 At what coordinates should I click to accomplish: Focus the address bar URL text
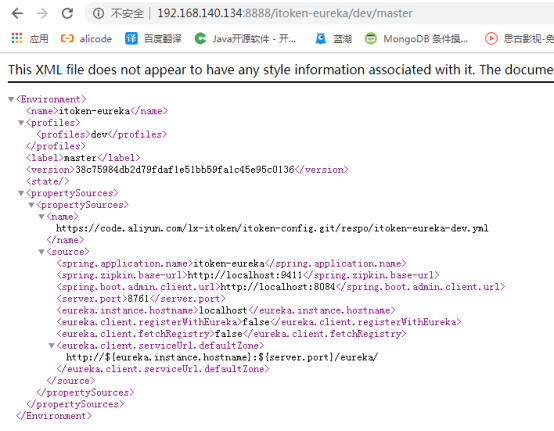point(285,13)
